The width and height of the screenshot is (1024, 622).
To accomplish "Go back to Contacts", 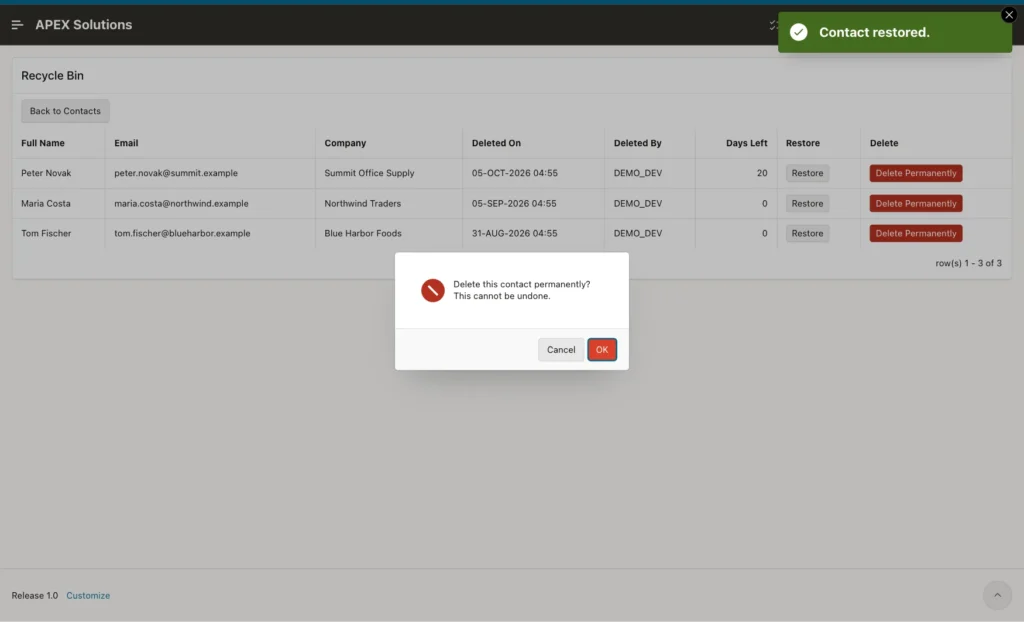I will coord(65,111).
